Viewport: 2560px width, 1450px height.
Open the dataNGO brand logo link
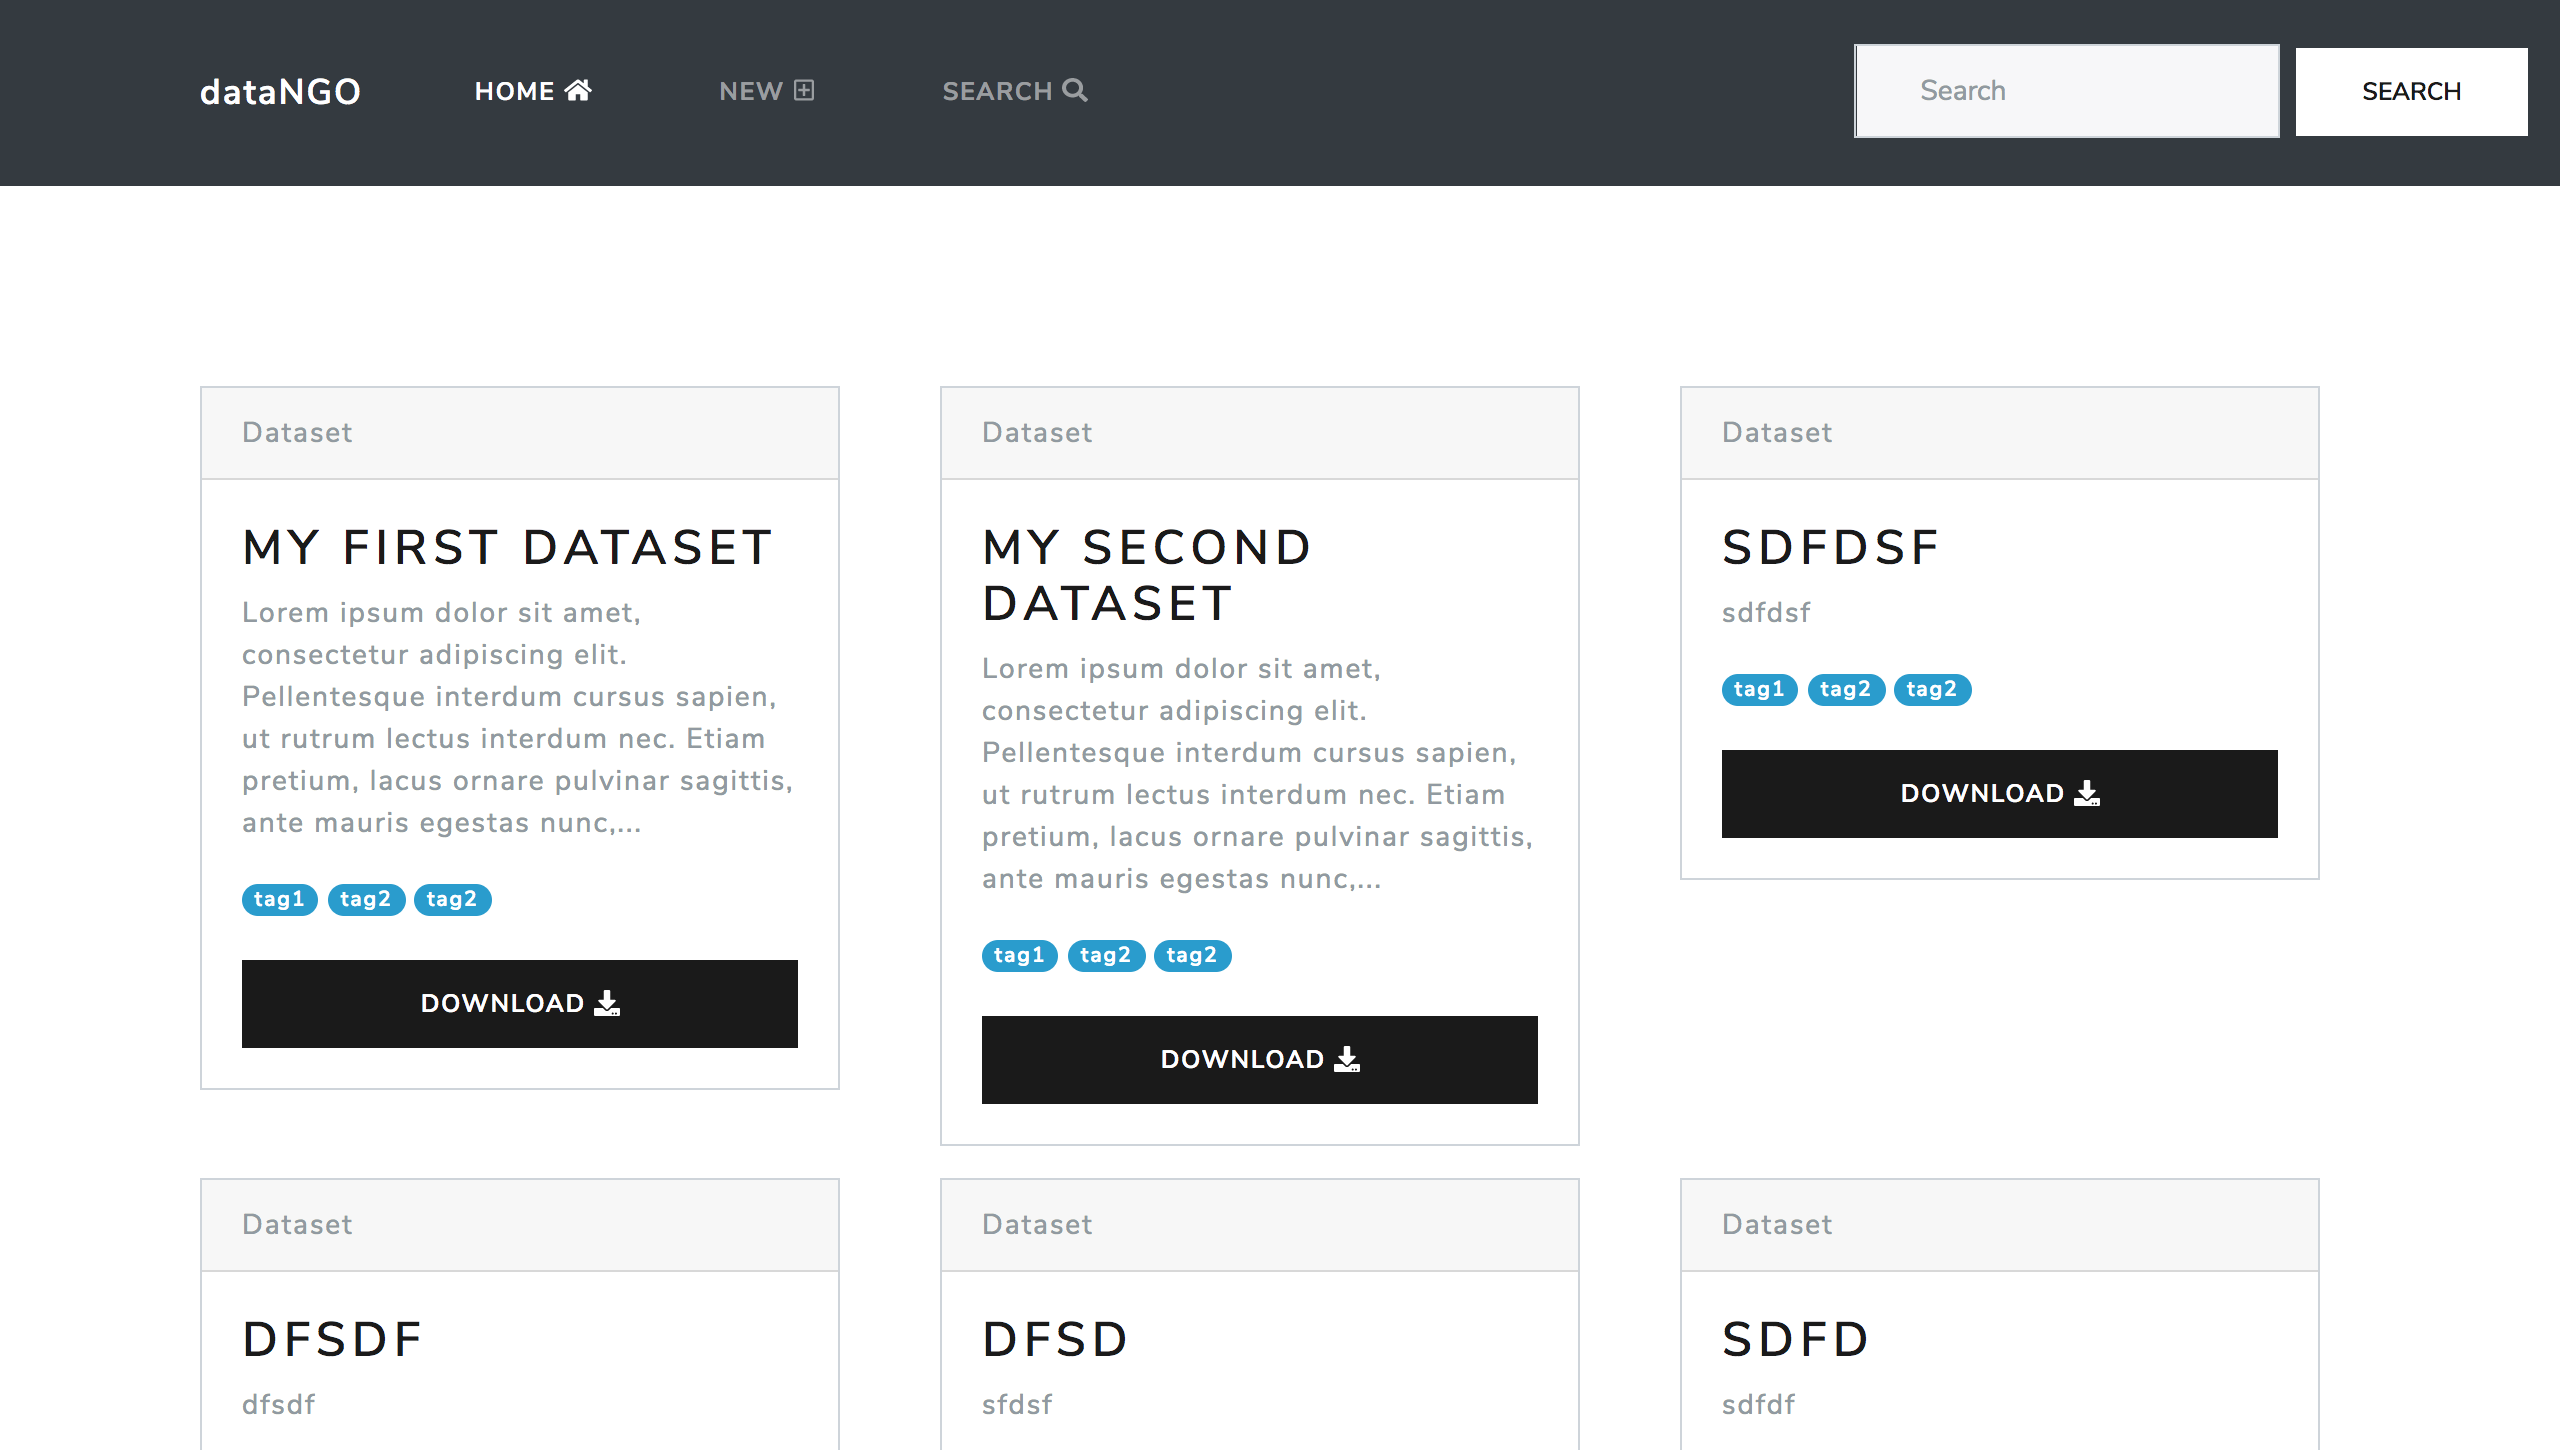280,92
